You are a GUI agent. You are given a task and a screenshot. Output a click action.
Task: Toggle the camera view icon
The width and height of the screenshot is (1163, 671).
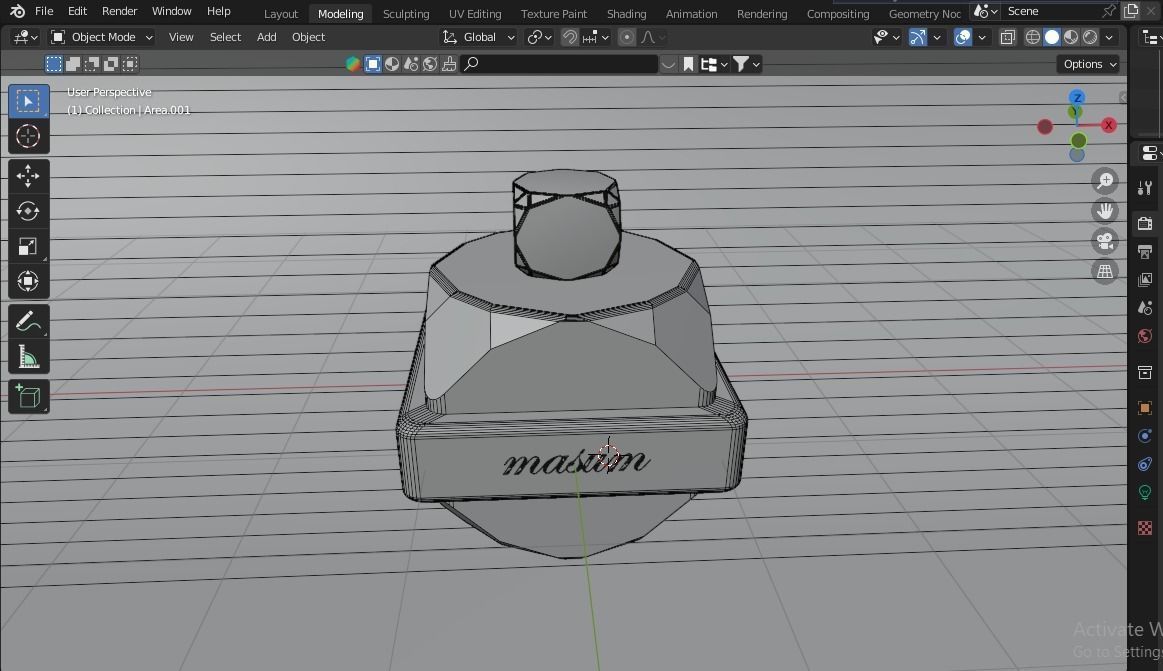1104,241
